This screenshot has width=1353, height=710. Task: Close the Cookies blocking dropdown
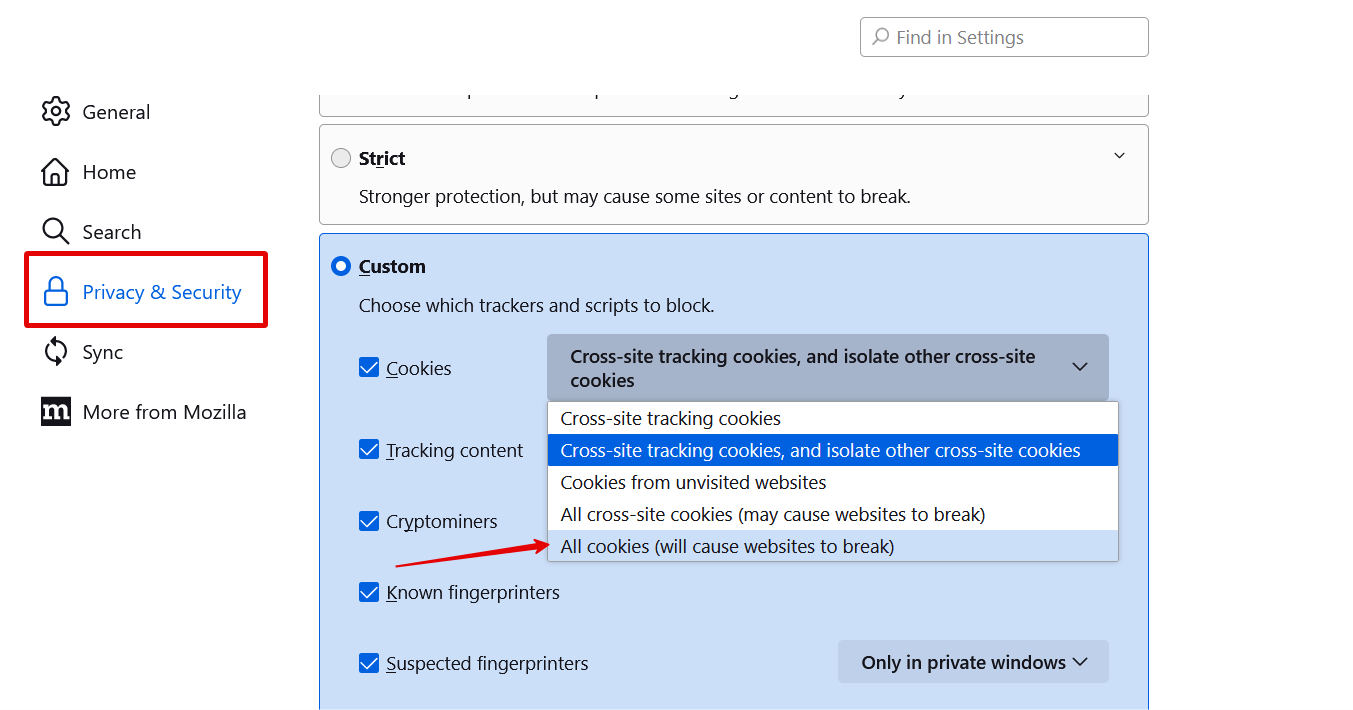(x=828, y=368)
